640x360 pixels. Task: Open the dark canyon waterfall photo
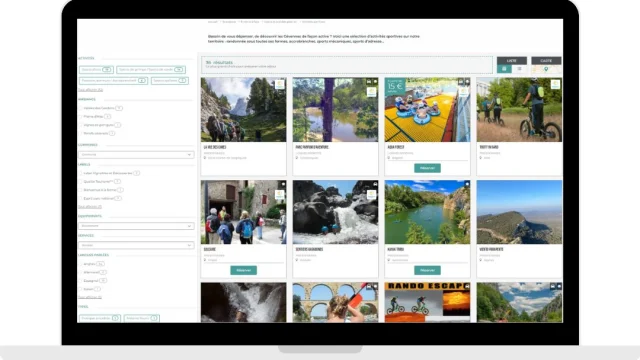coord(244,302)
